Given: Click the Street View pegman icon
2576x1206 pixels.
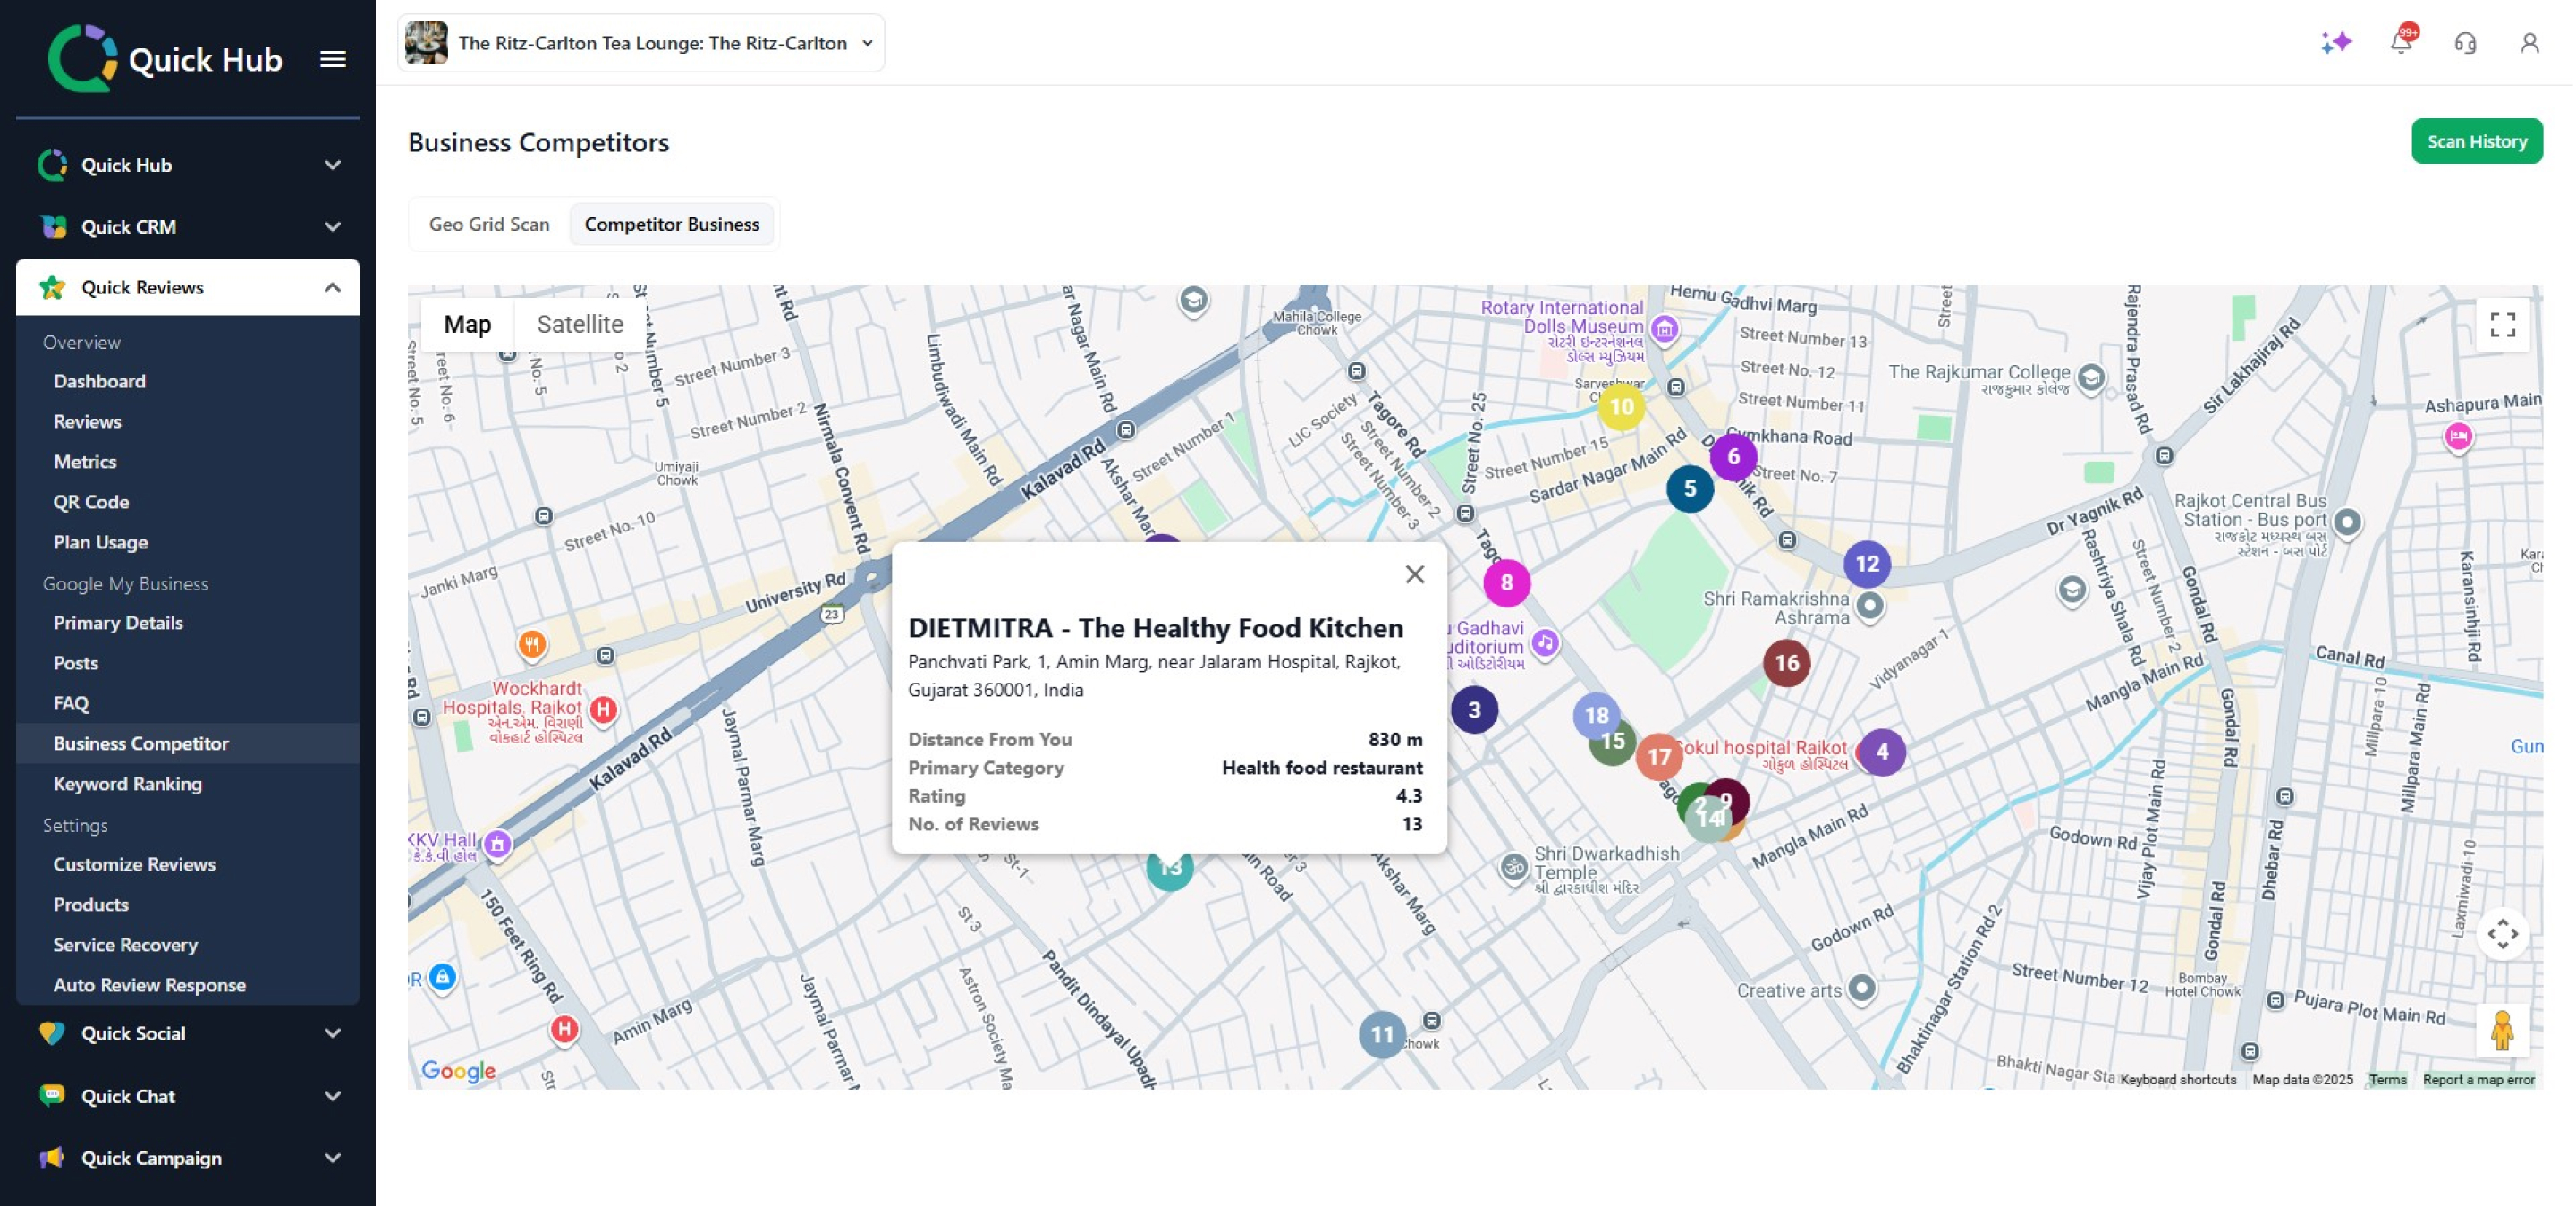Looking at the screenshot, I should pos(2502,1030).
